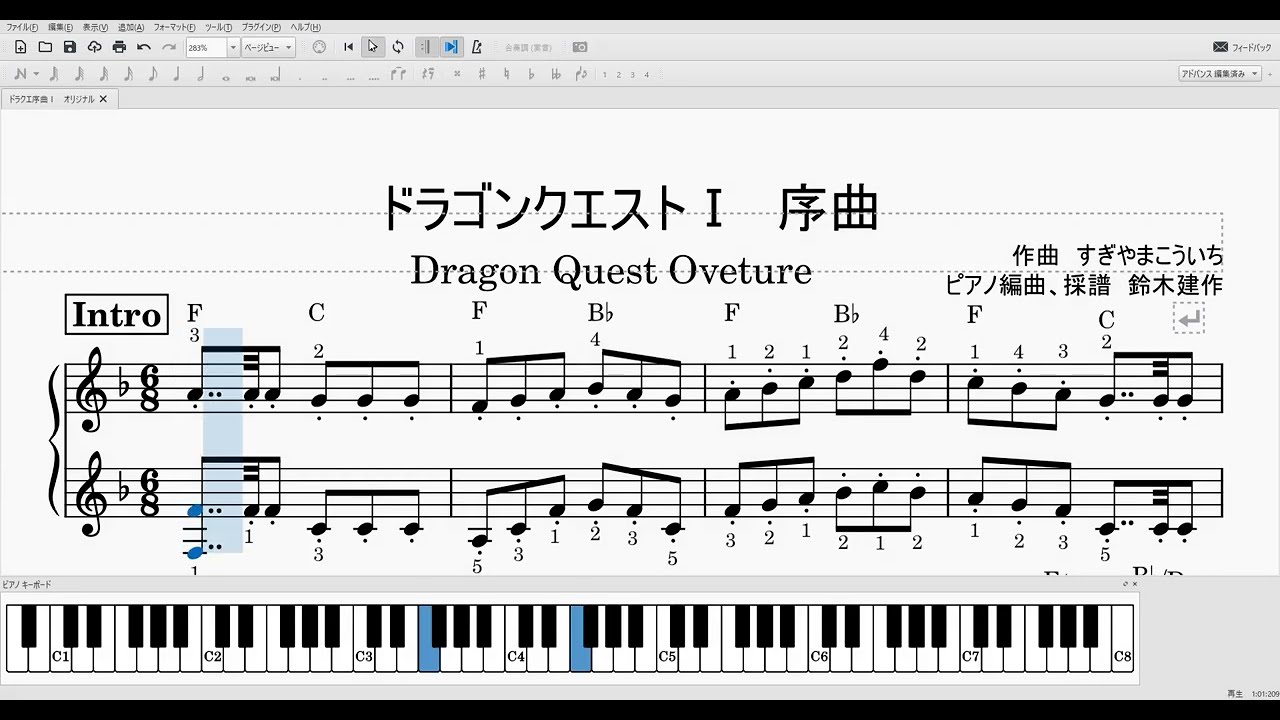Toggle loop playback mode
1280x720 pixels.
pos(397,47)
